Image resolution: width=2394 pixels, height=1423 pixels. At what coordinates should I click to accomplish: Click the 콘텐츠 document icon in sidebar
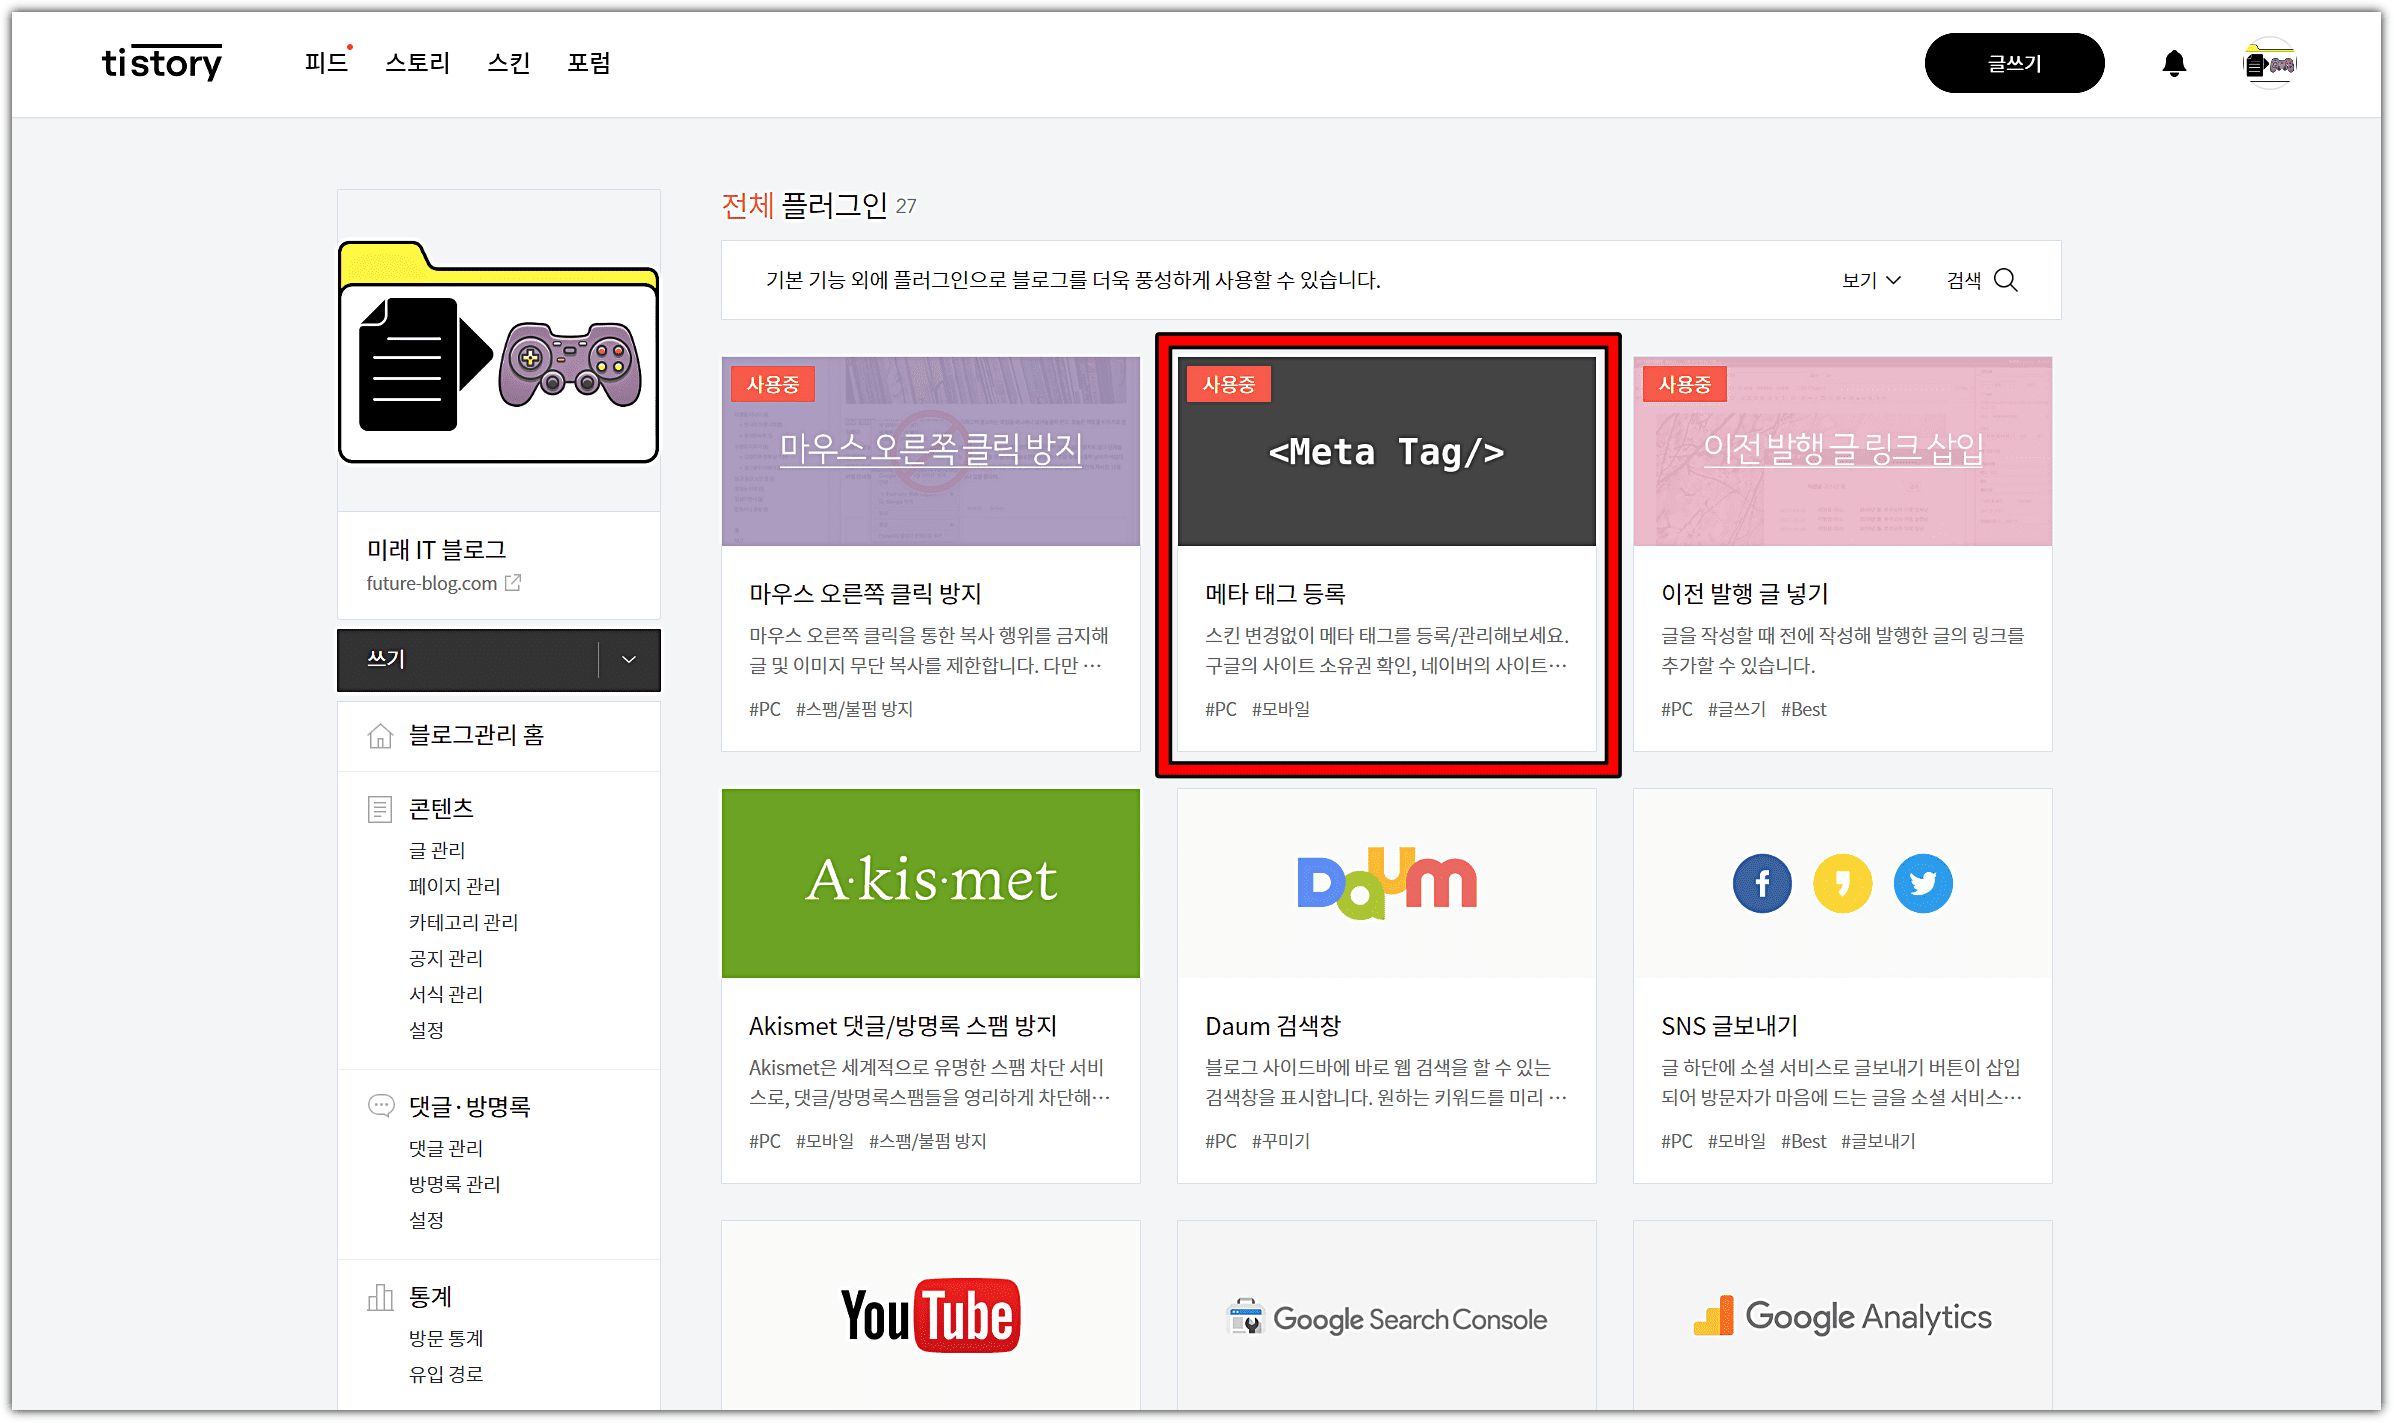pyautogui.click(x=380, y=808)
